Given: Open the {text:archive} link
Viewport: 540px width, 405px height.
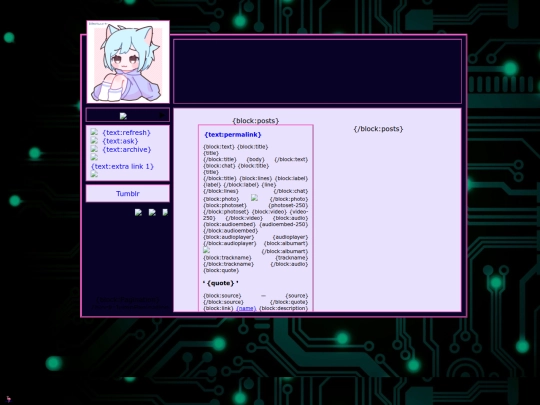Looking at the screenshot, I should 127,149.
